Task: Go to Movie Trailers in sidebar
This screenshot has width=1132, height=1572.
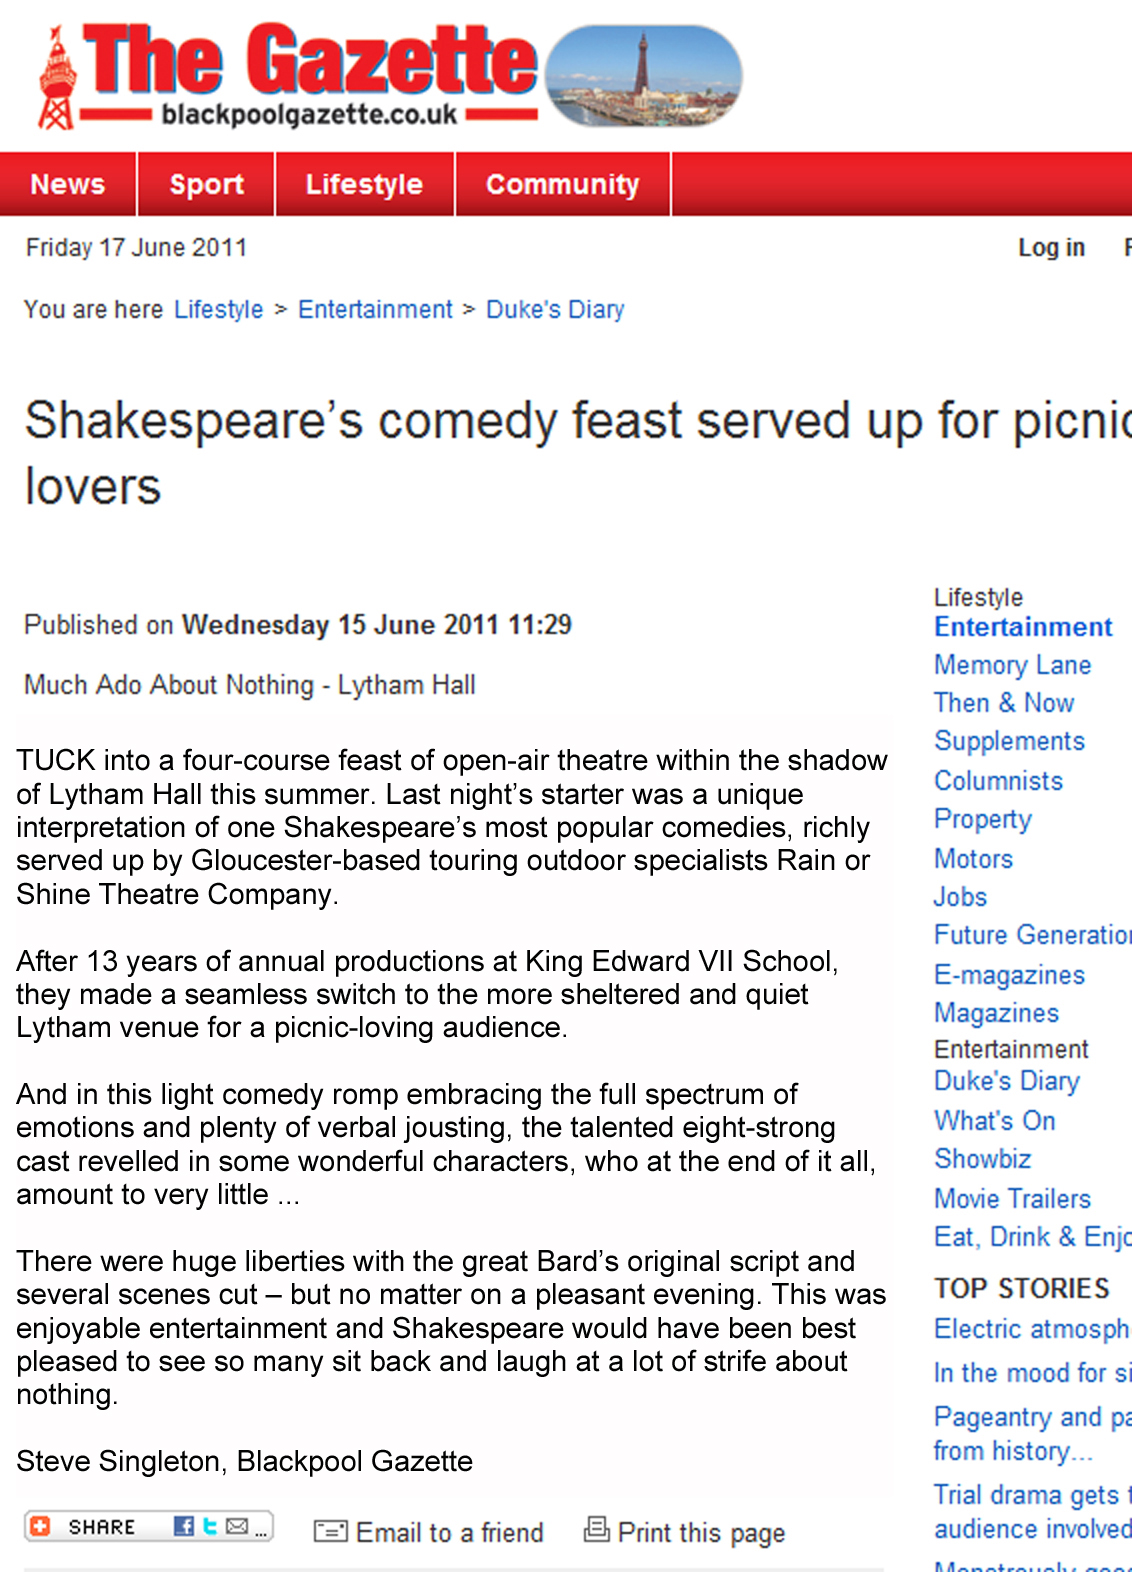Action: tap(1012, 1198)
